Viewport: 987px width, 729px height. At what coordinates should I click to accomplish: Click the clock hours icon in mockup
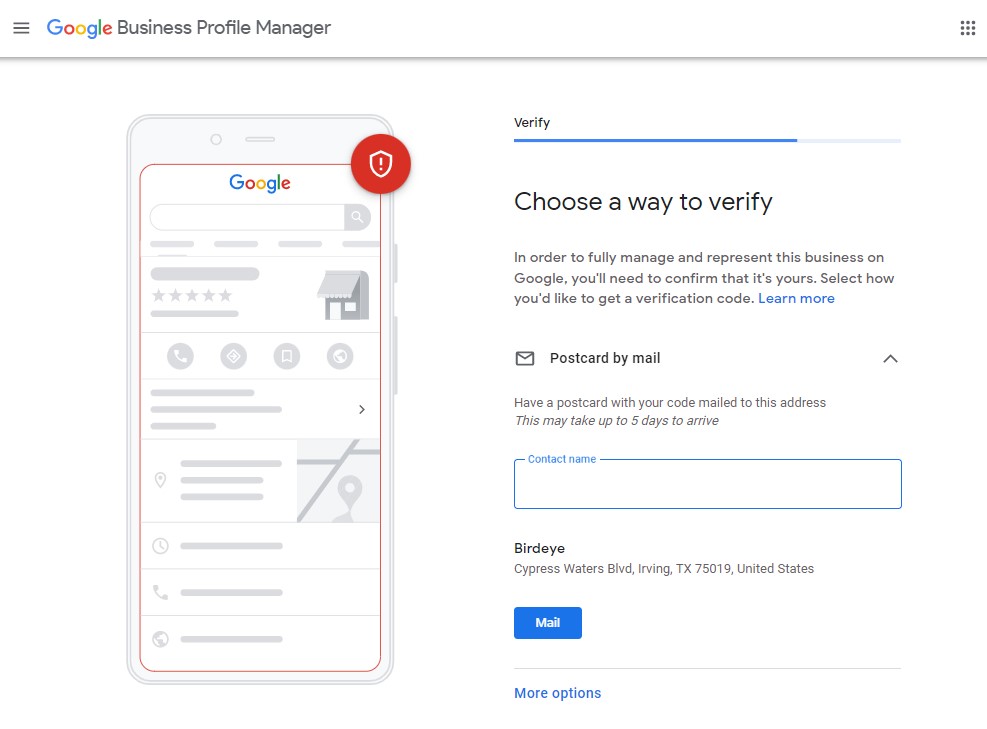coord(161,546)
